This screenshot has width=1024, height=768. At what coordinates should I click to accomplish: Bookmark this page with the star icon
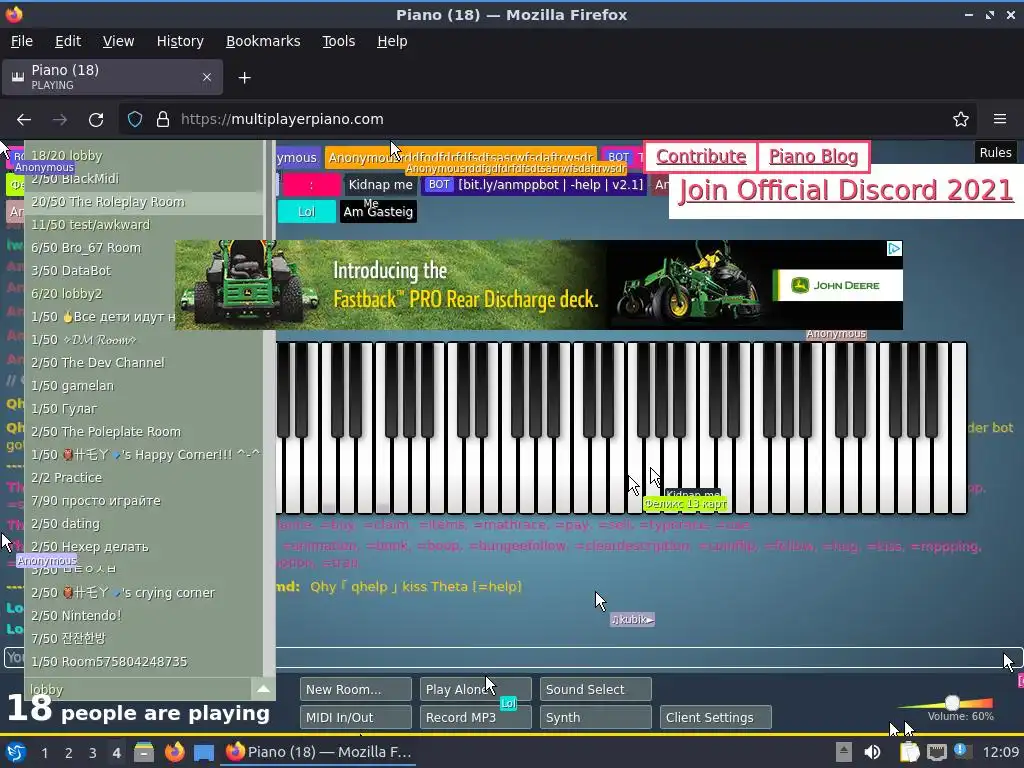[x=961, y=120]
